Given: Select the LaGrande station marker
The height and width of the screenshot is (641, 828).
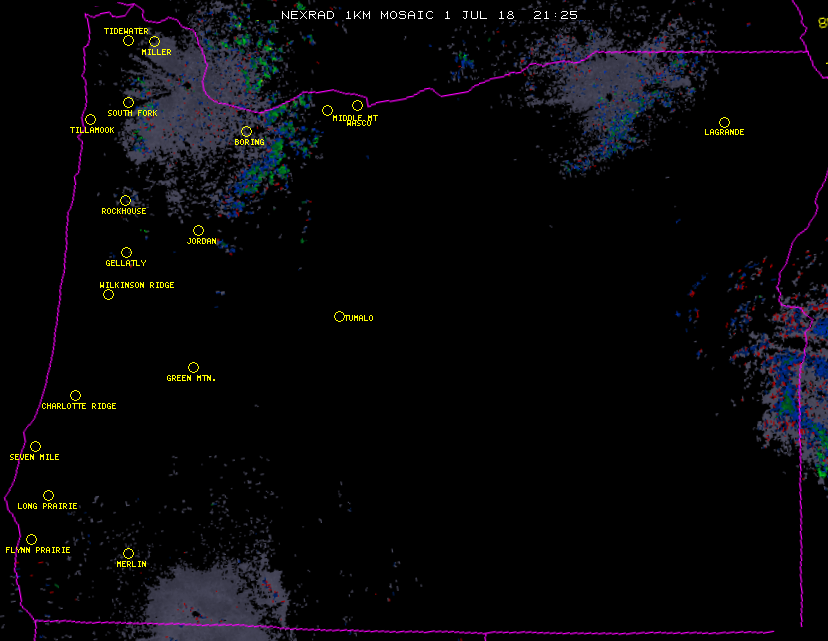Looking at the screenshot, I should (x=724, y=122).
